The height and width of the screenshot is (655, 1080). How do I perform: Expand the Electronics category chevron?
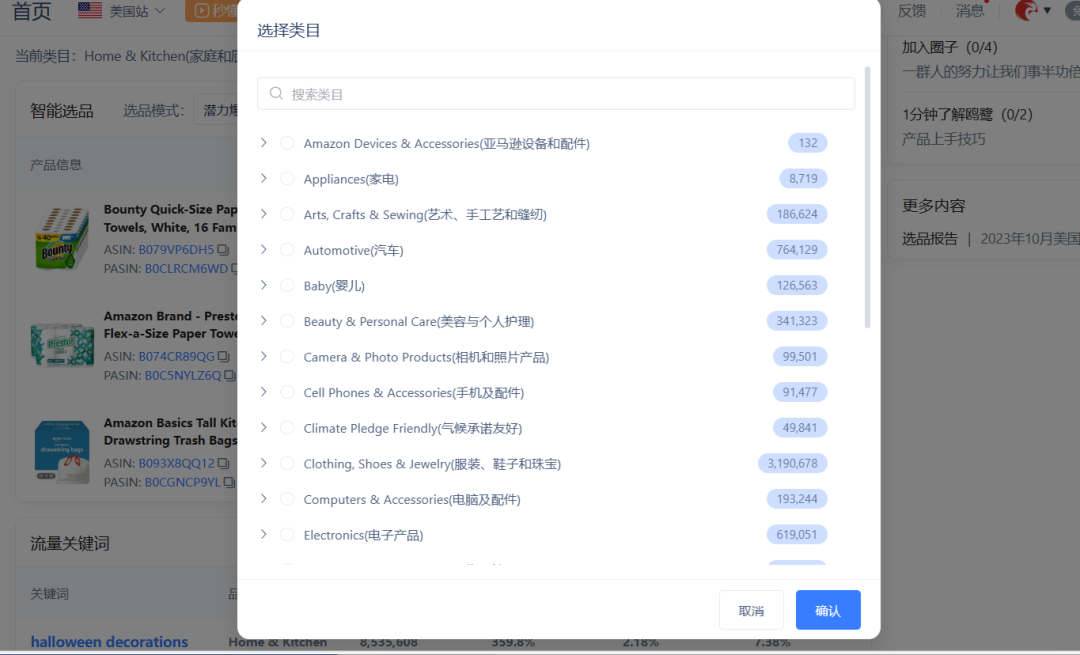coord(264,534)
